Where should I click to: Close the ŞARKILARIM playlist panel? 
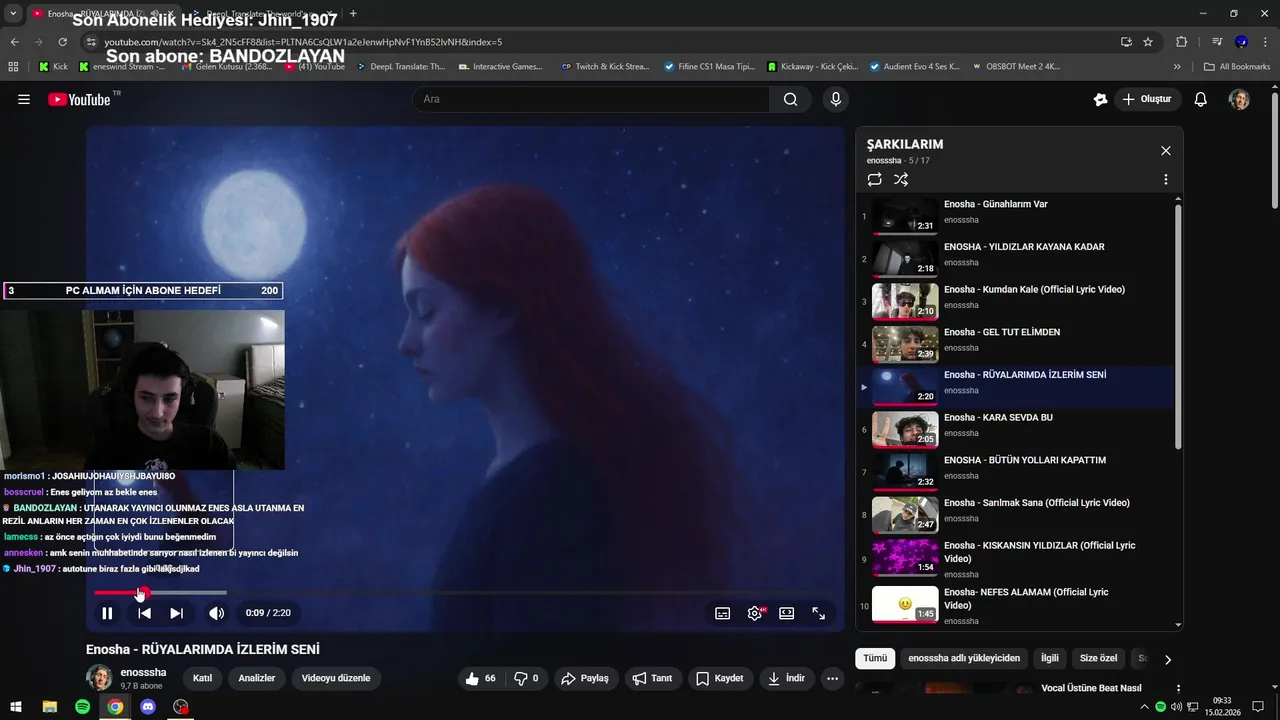click(x=1165, y=150)
